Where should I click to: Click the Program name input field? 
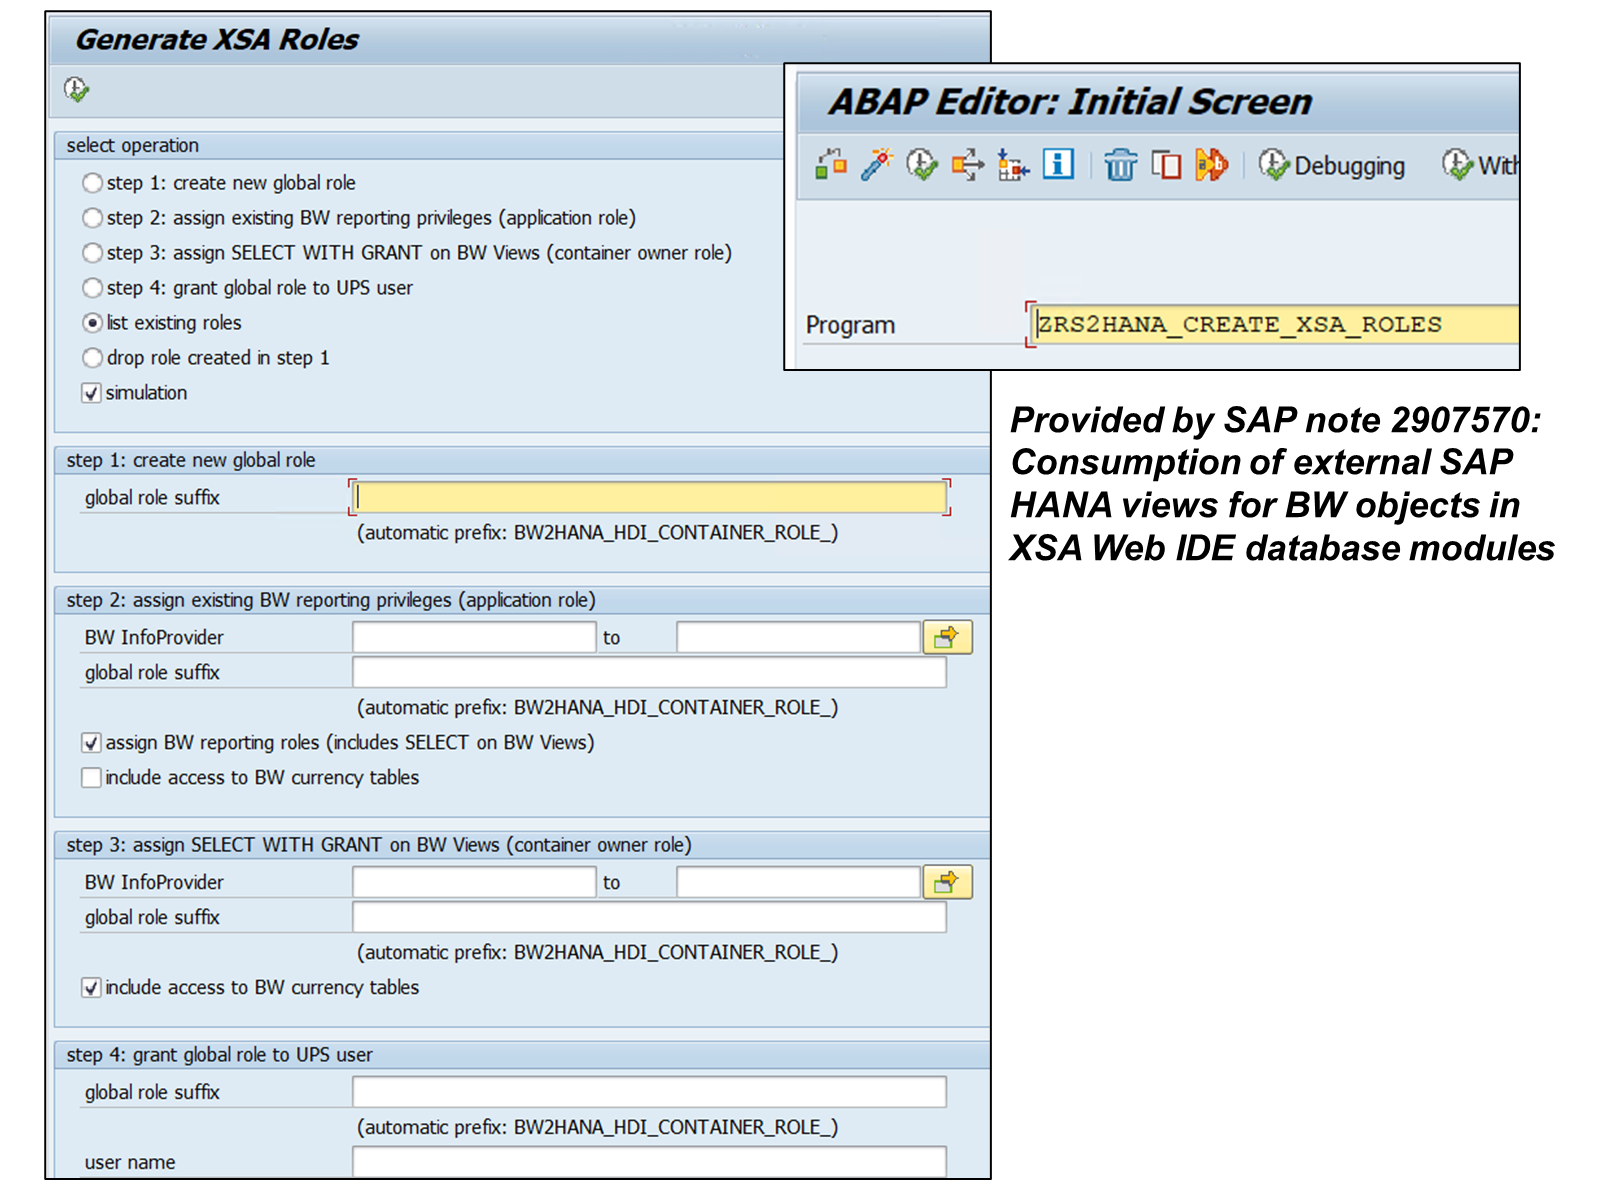click(1276, 324)
